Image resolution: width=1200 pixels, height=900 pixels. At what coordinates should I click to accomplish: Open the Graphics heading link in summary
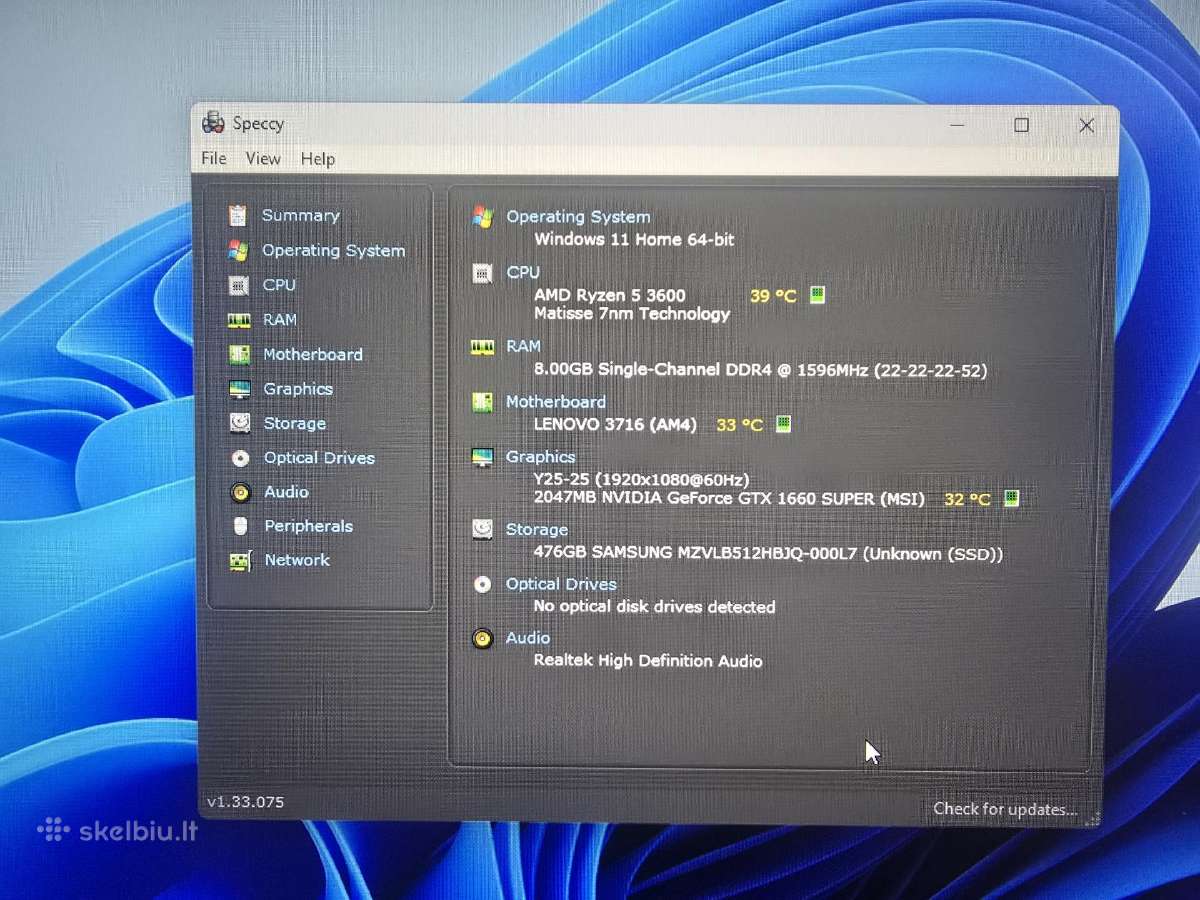pos(541,457)
